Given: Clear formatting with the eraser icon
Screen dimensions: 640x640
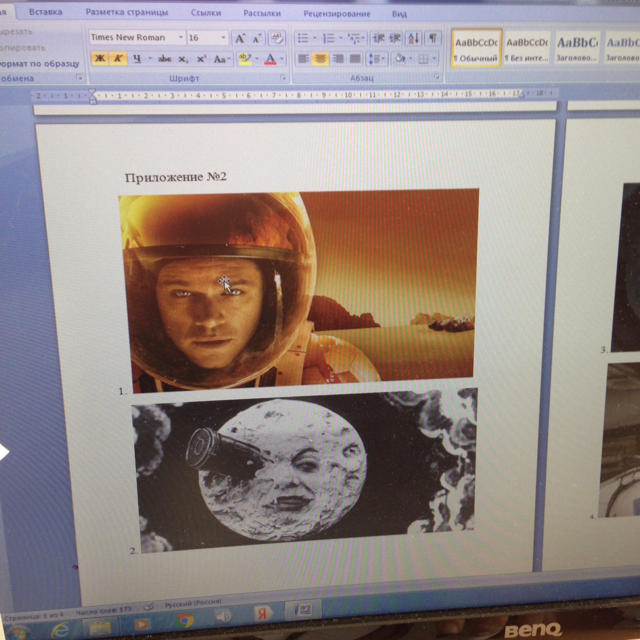Looking at the screenshot, I should click(x=277, y=38).
